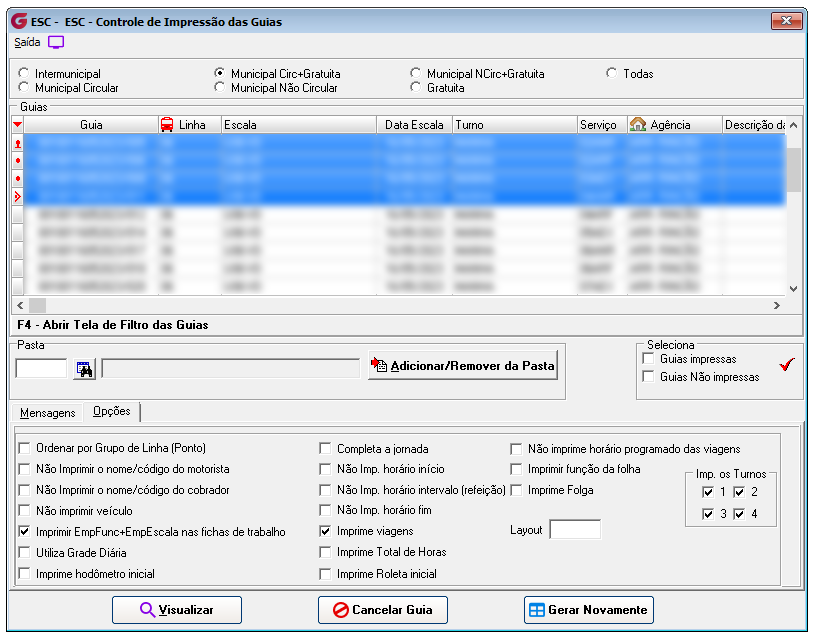
Task: Switch to the Mensagens tab
Action: tap(47, 413)
